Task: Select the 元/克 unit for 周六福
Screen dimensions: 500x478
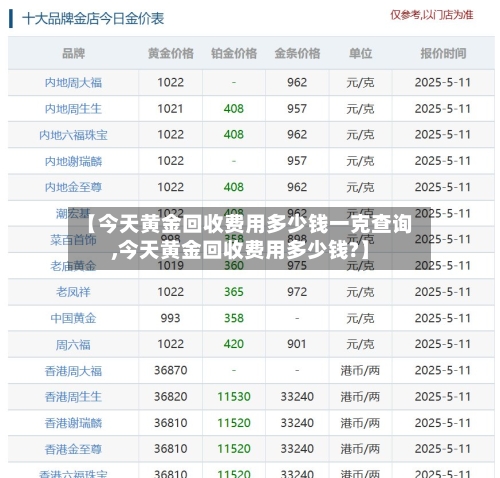Action: tap(360, 344)
